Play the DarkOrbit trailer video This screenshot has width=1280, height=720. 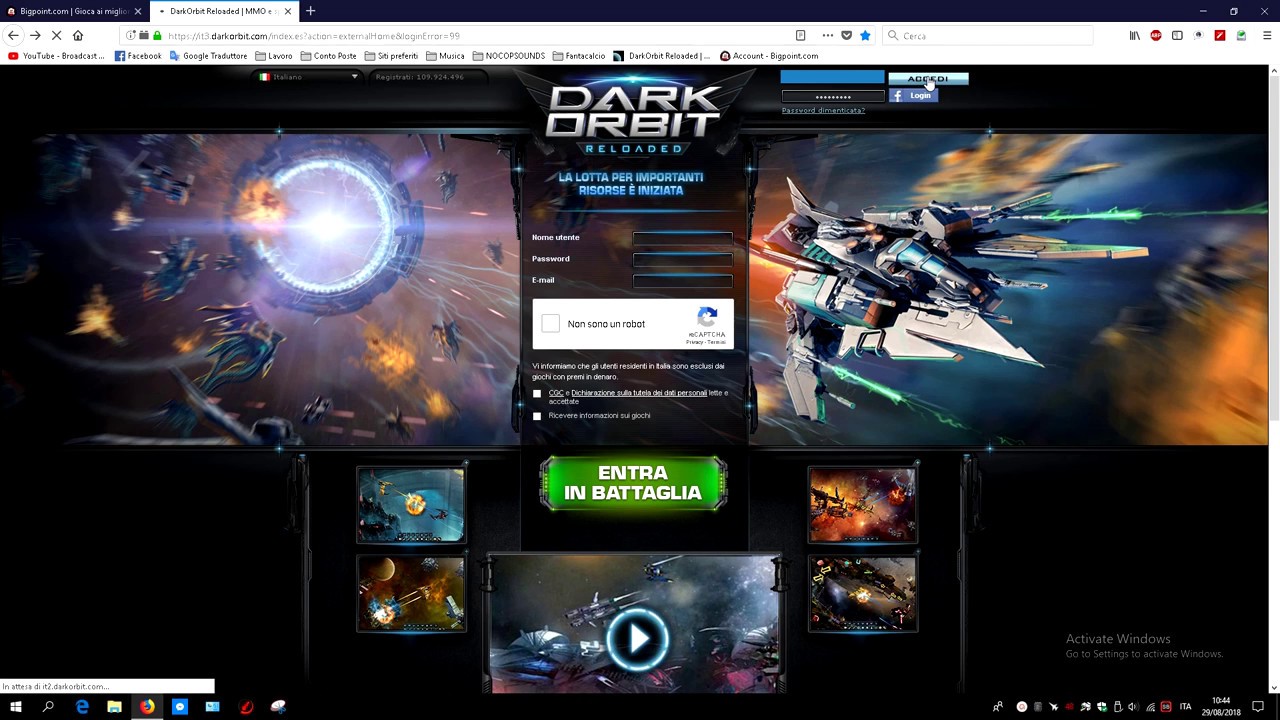[x=636, y=638]
